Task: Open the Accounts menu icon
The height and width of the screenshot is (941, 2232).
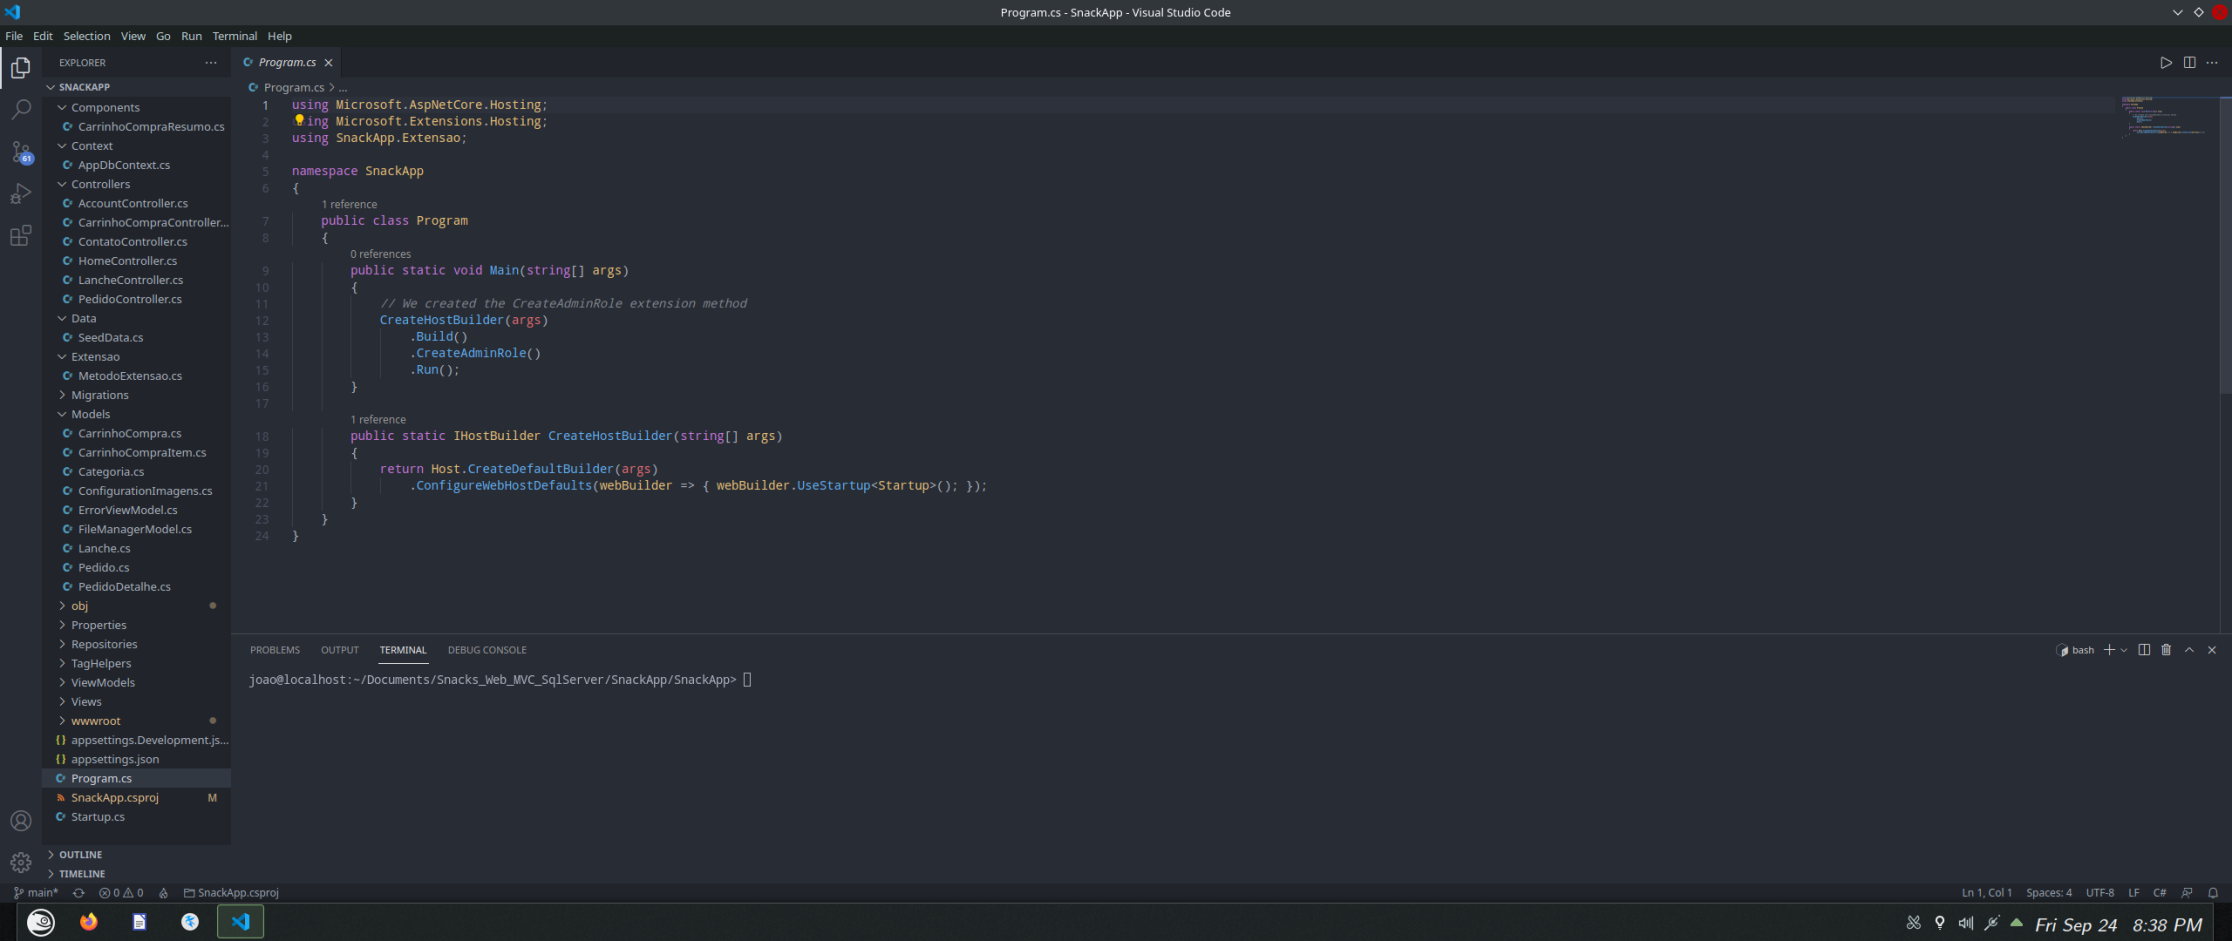Action: [x=20, y=821]
